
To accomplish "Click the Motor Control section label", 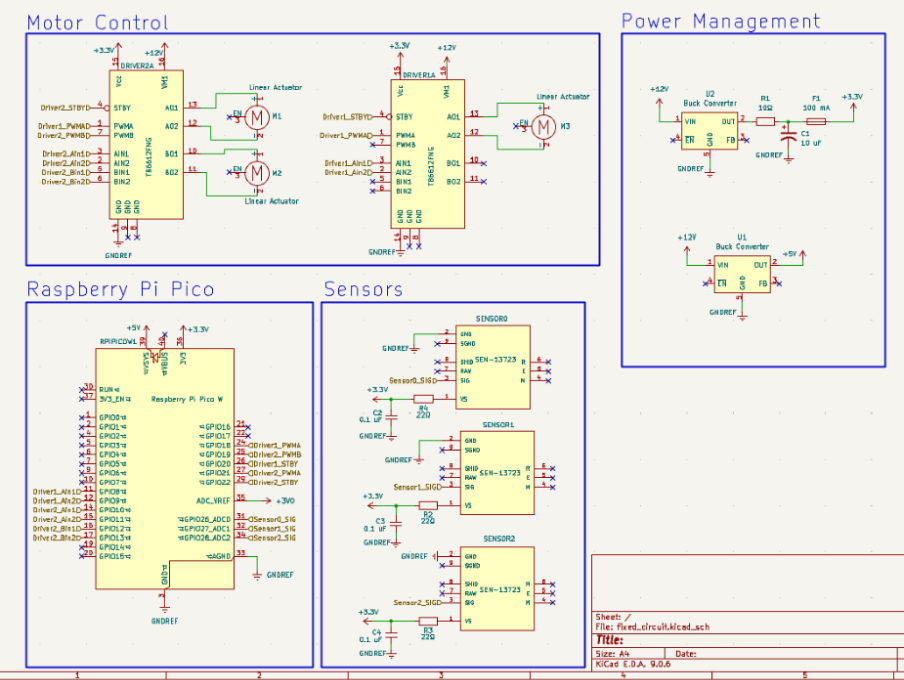I will pyautogui.click(x=97, y=22).
